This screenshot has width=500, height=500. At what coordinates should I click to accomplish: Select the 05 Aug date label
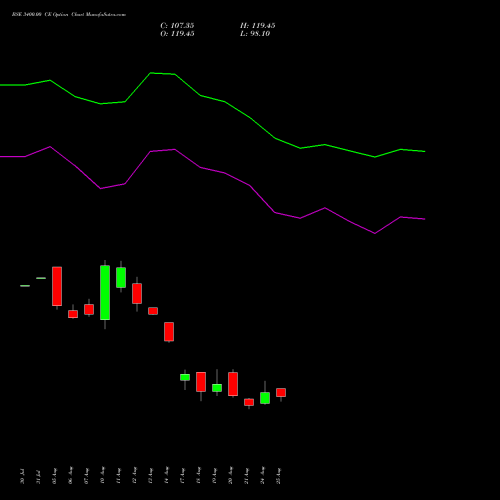click(54, 476)
